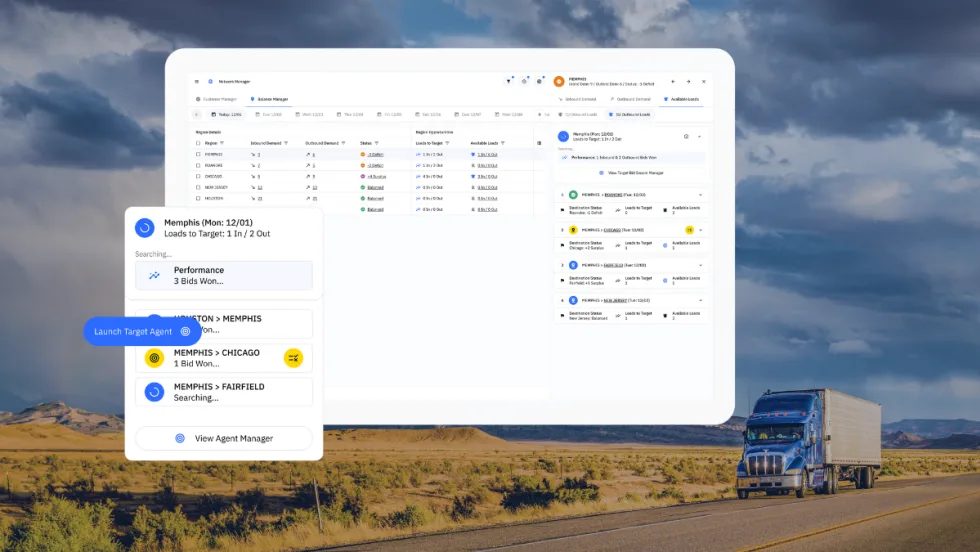
Task: Open the Outbound Demand panel tab
Action: point(631,99)
